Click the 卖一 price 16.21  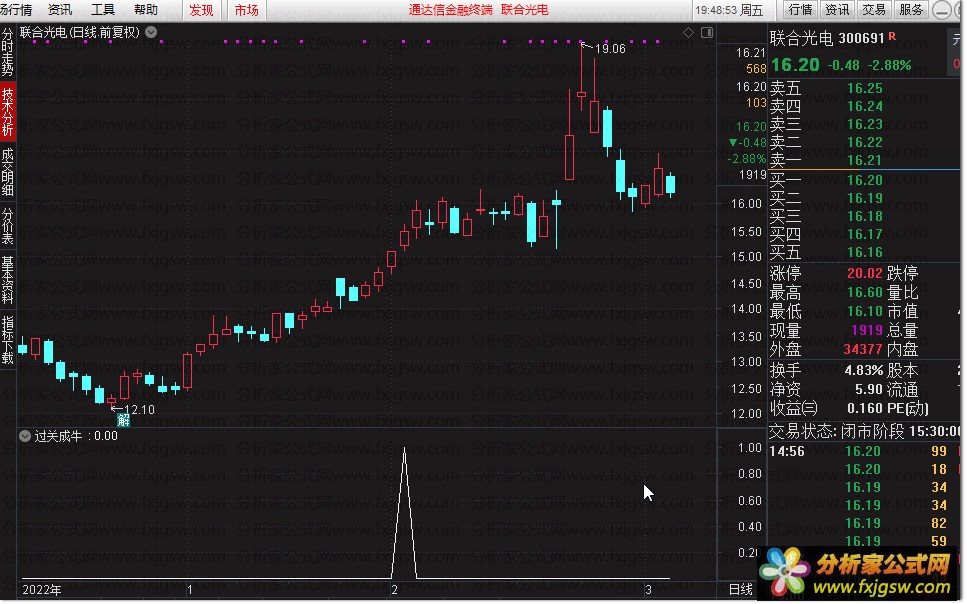pyautogui.click(x=865, y=160)
